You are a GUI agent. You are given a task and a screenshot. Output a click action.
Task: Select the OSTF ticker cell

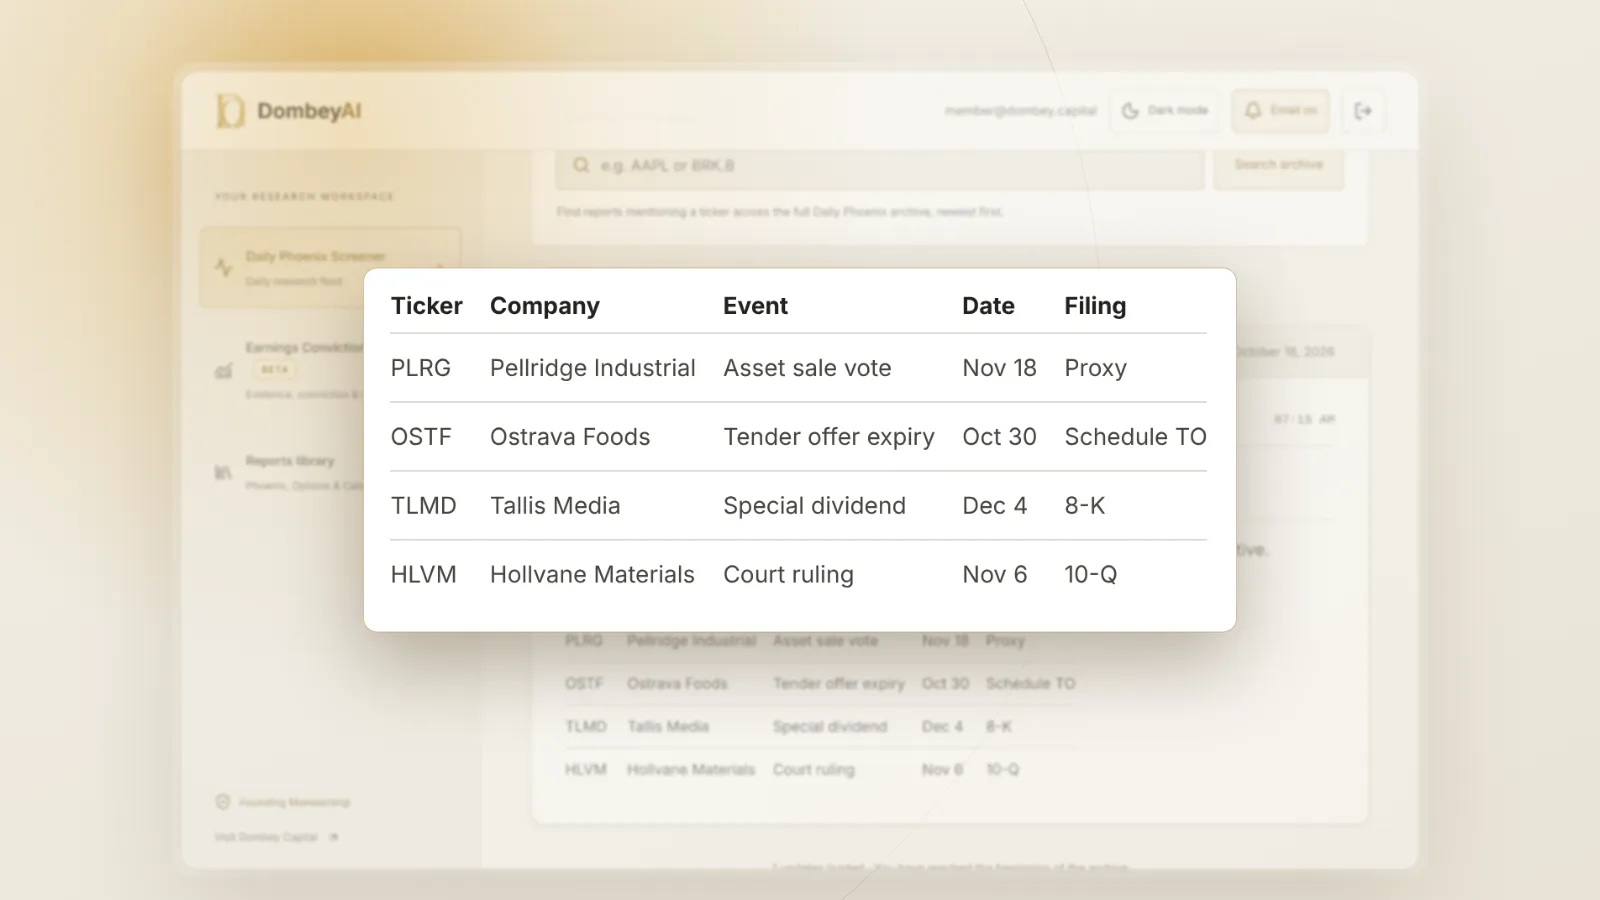[421, 437]
